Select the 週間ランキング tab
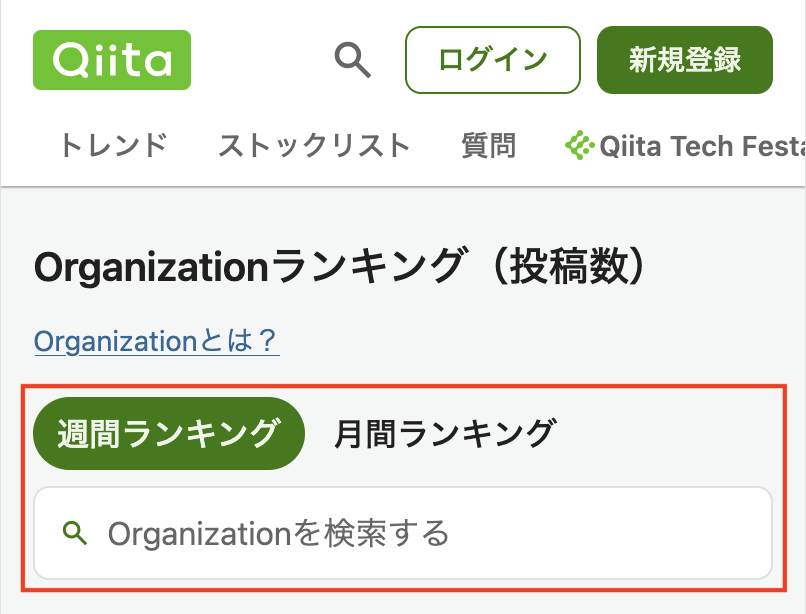The width and height of the screenshot is (806, 614). pos(169,434)
